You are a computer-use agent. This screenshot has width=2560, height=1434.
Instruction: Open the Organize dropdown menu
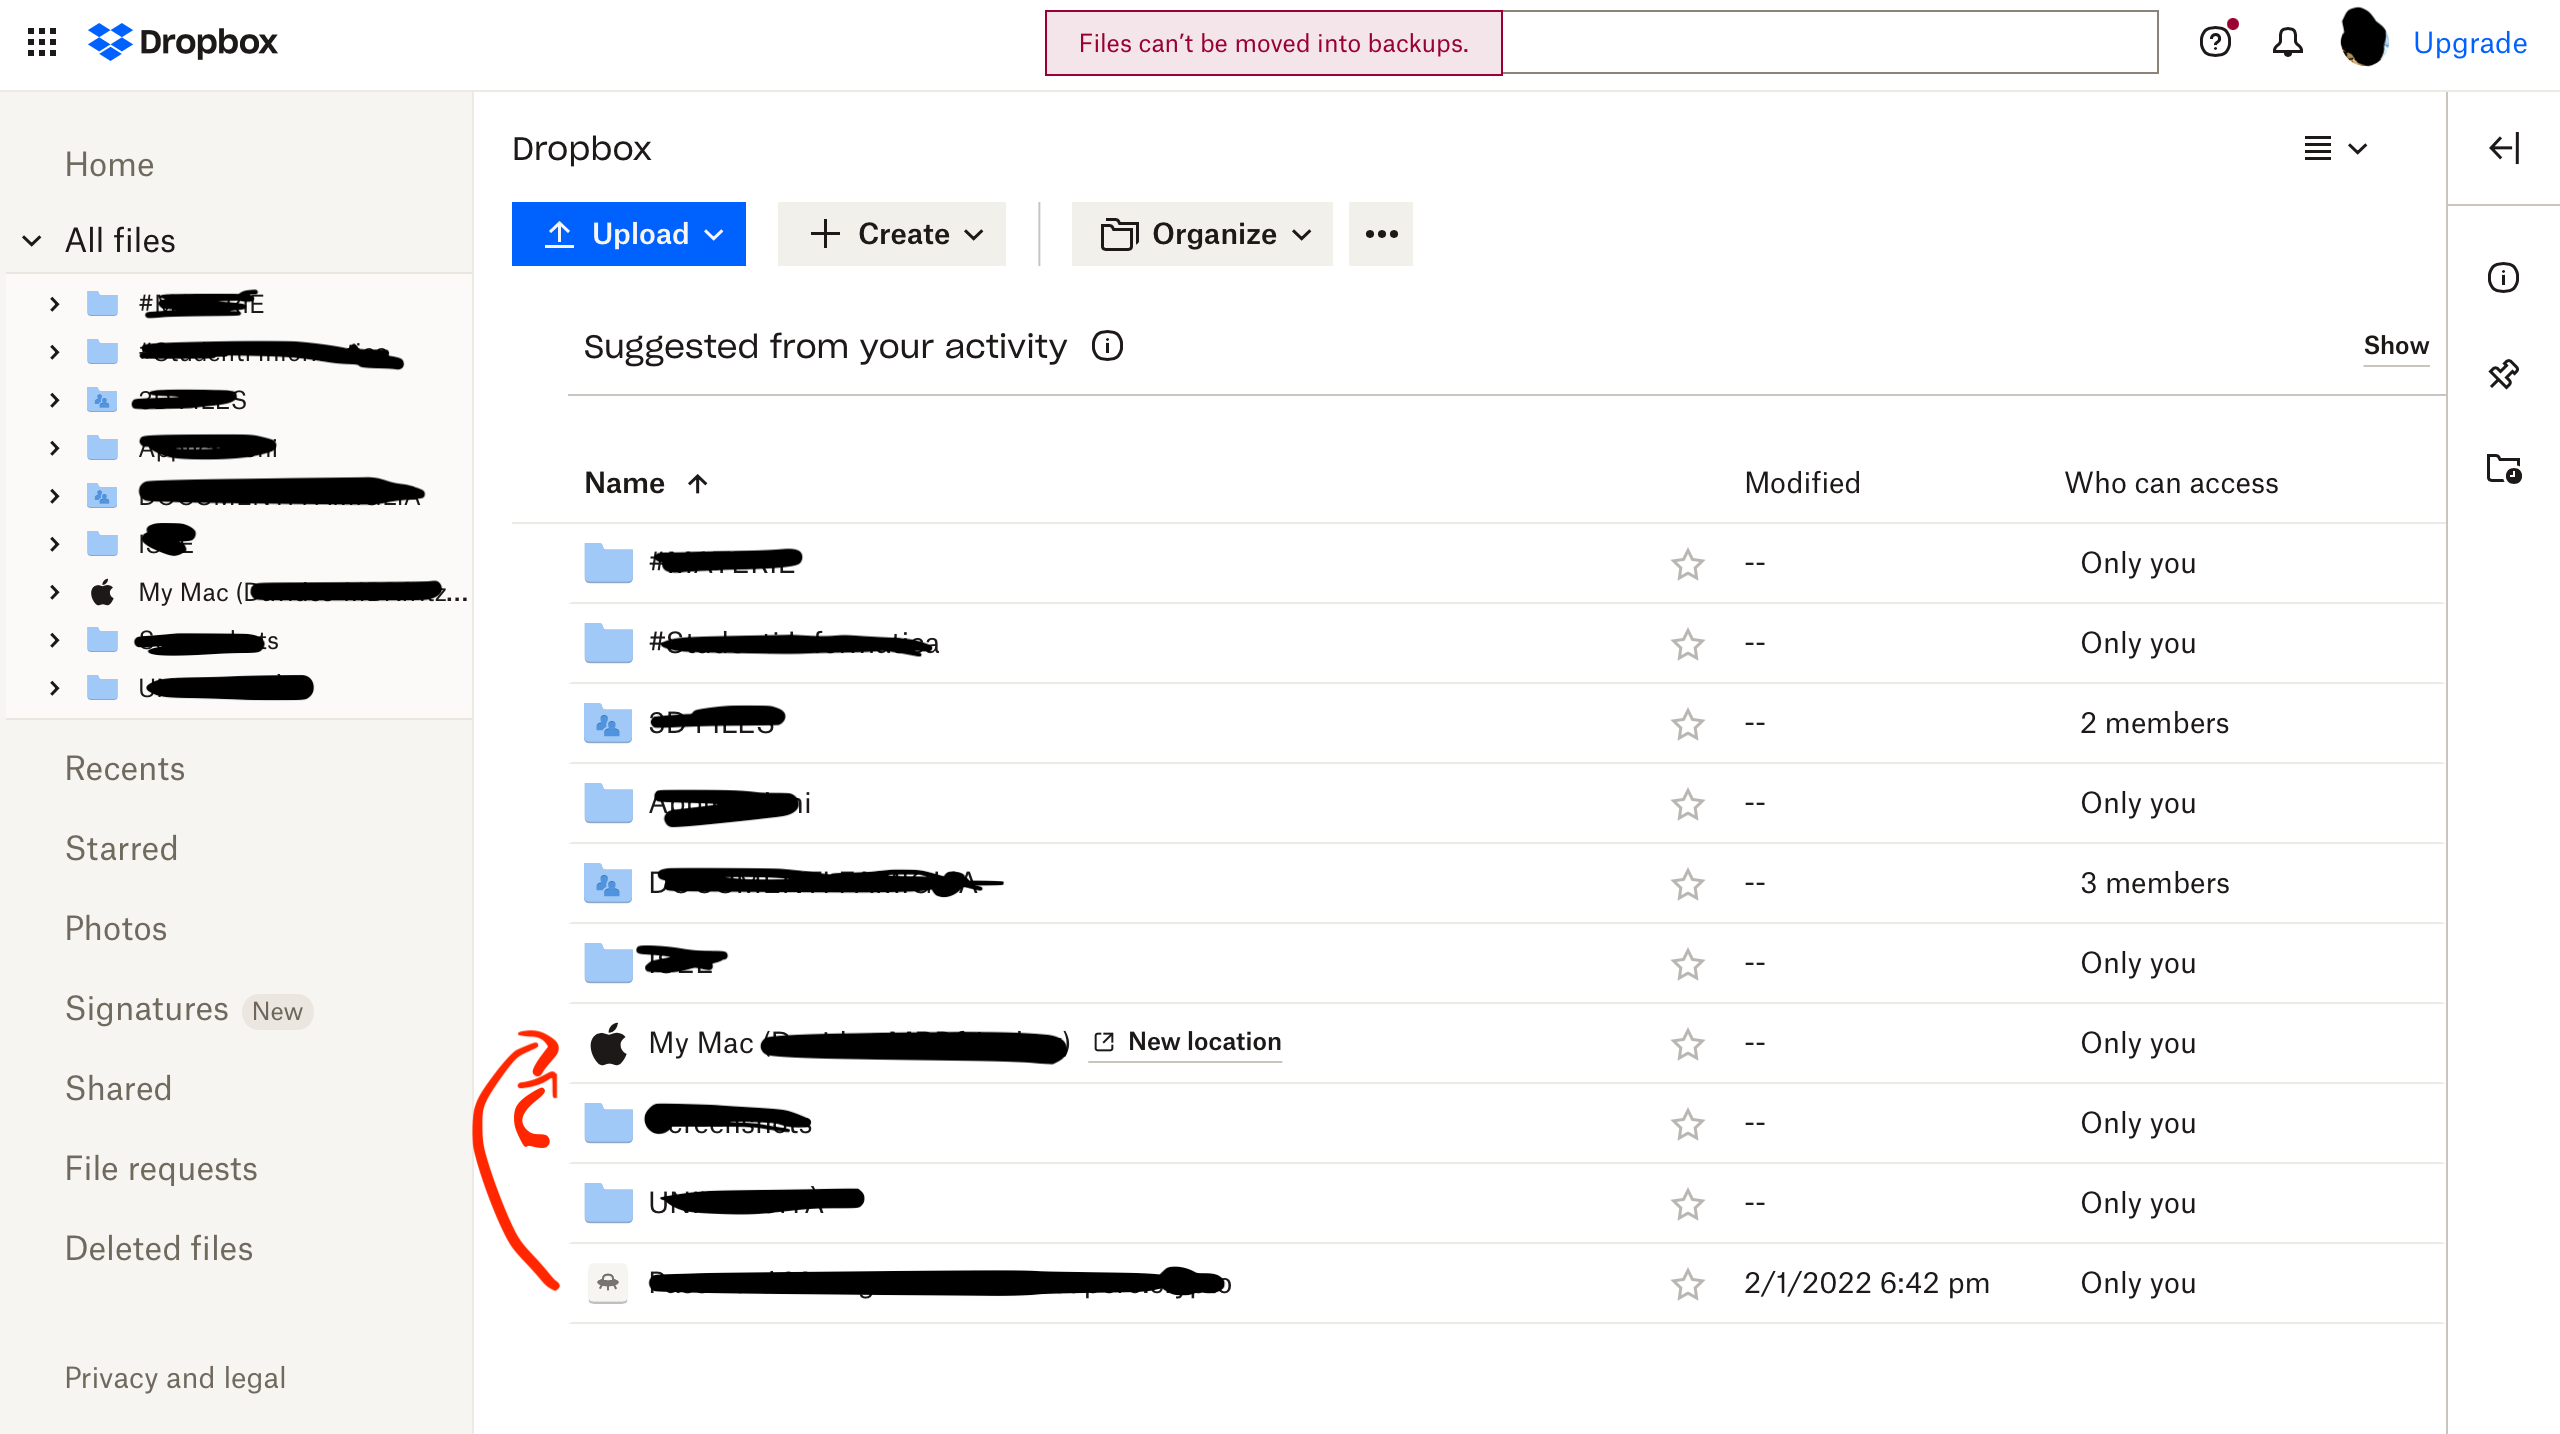click(1202, 234)
